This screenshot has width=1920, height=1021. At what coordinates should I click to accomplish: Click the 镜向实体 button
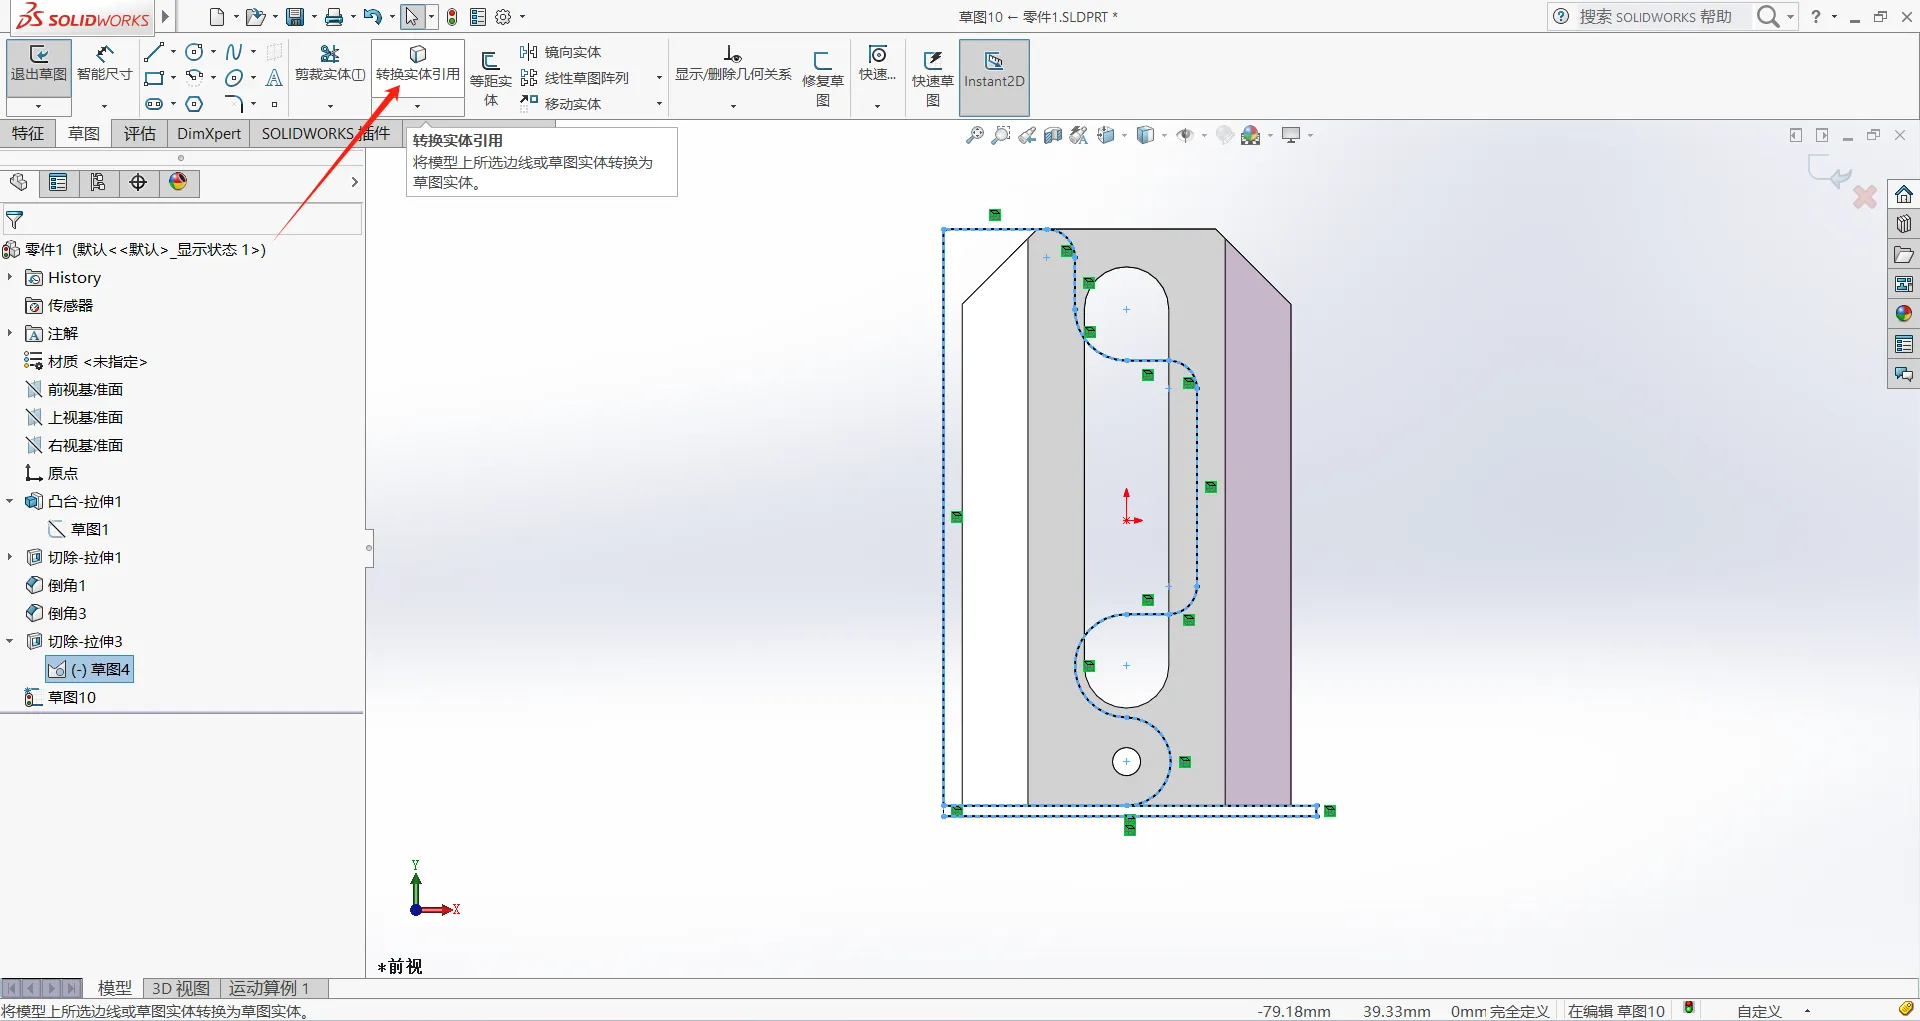coord(560,52)
